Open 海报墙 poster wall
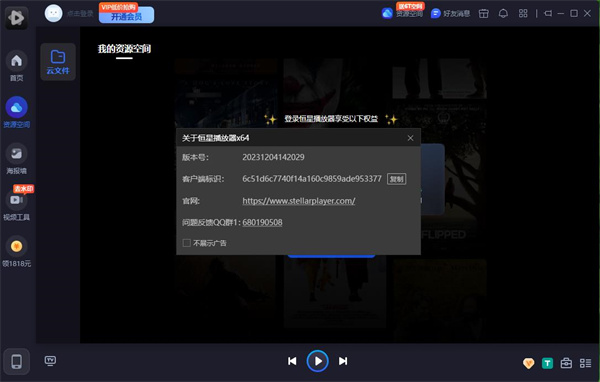Image resolution: width=600 pixels, height=382 pixels. [x=16, y=159]
